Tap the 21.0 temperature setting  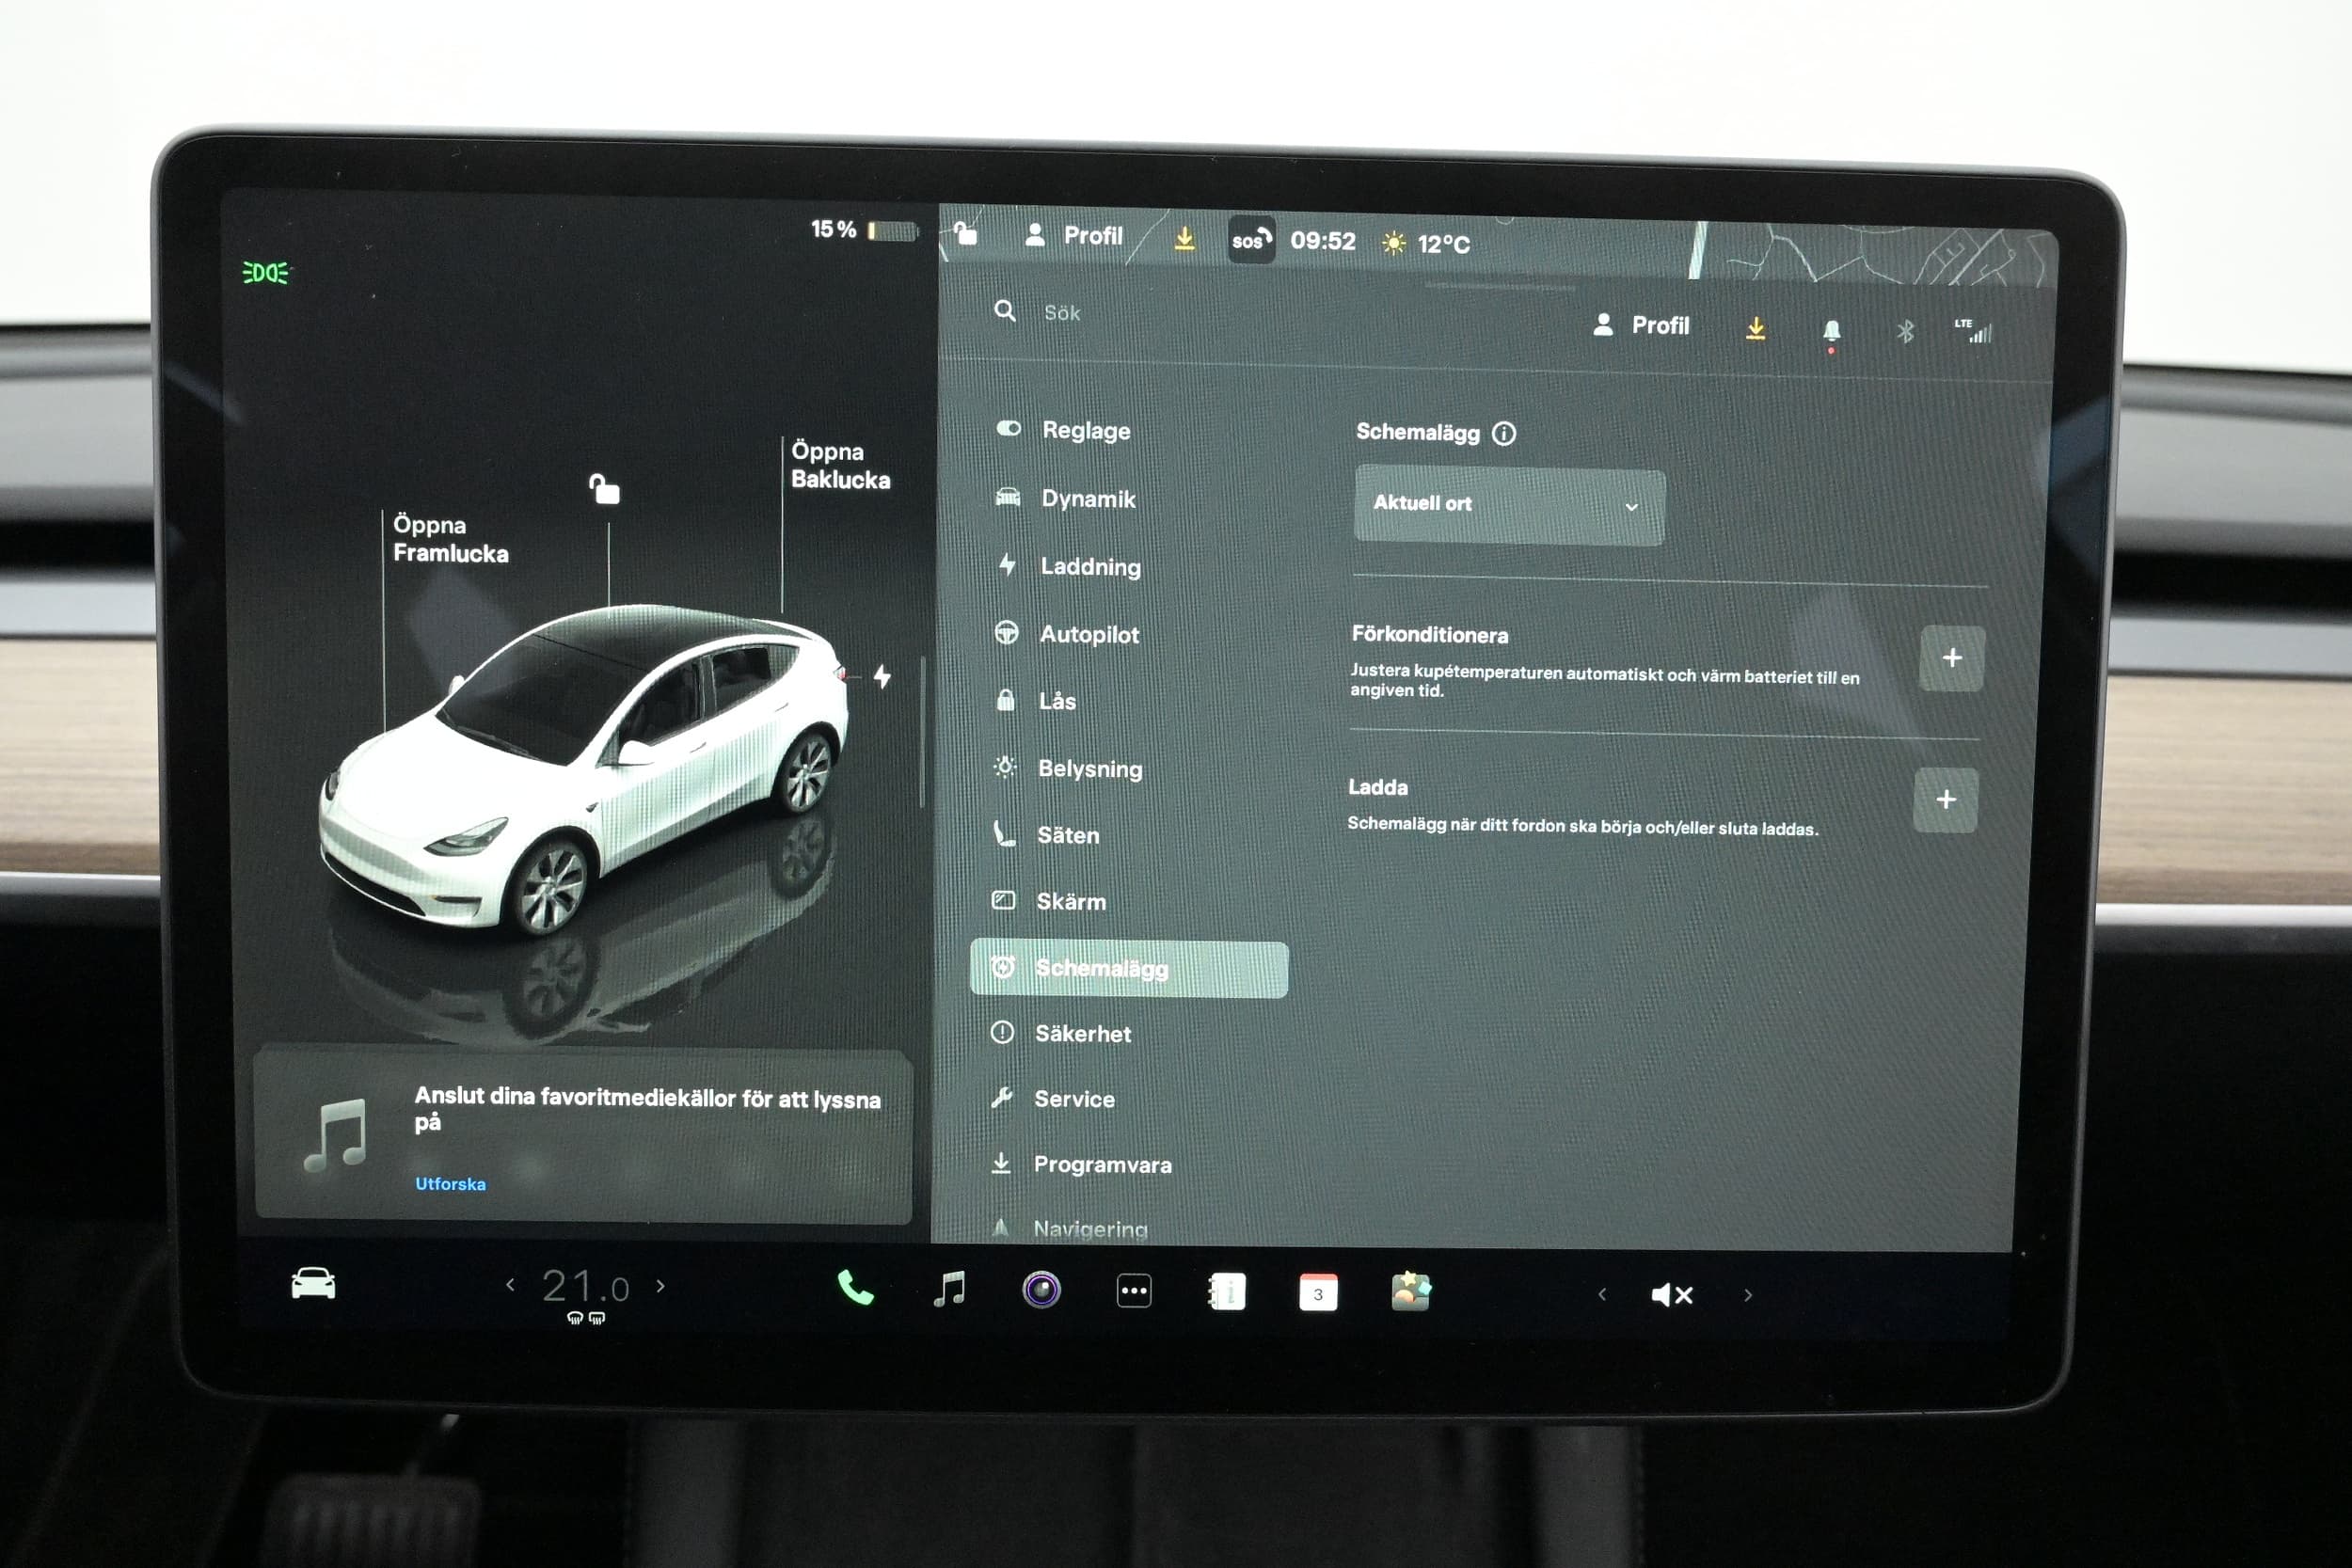(x=585, y=1287)
